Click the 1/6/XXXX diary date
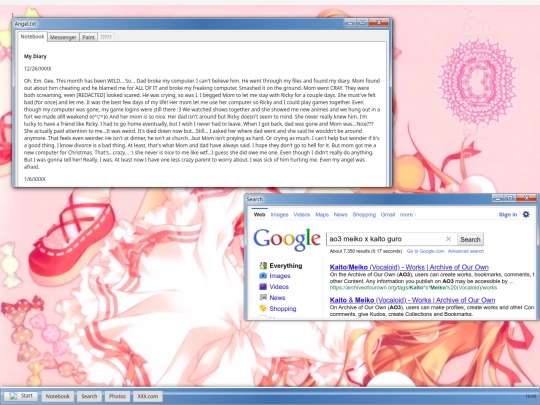Screen dimensions: 540x405 35,179
